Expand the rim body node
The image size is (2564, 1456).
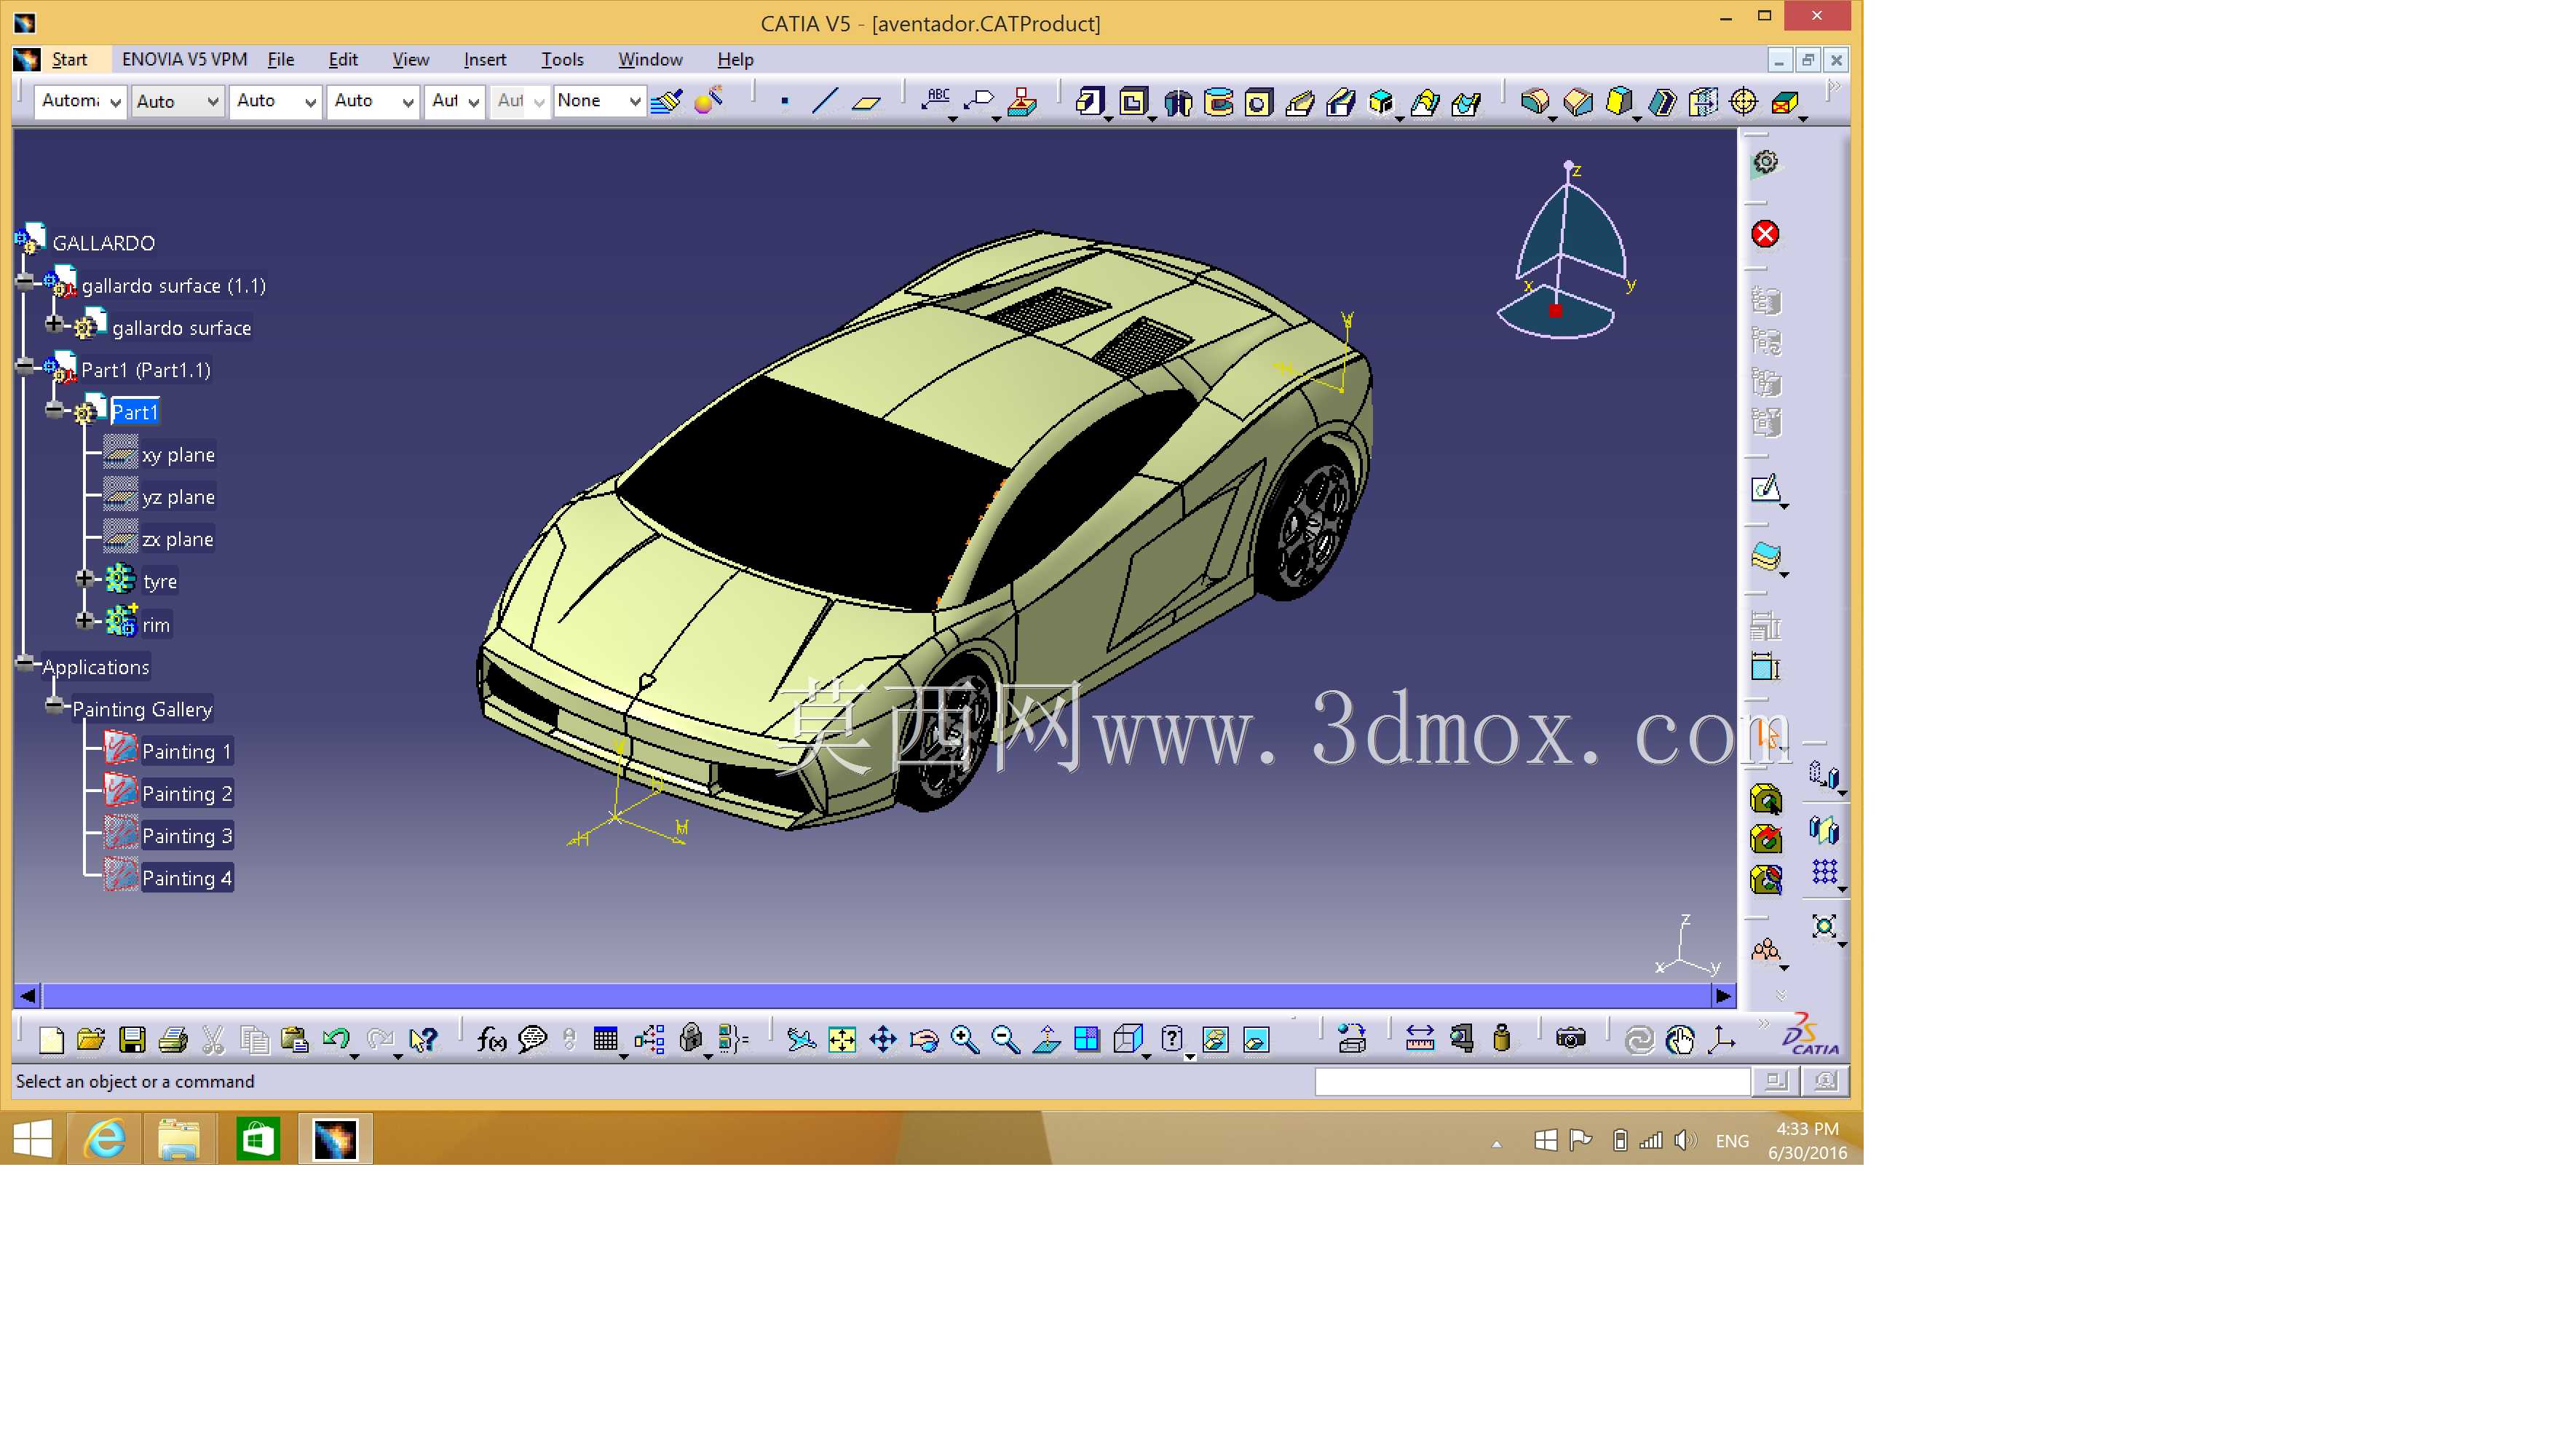coord(85,621)
